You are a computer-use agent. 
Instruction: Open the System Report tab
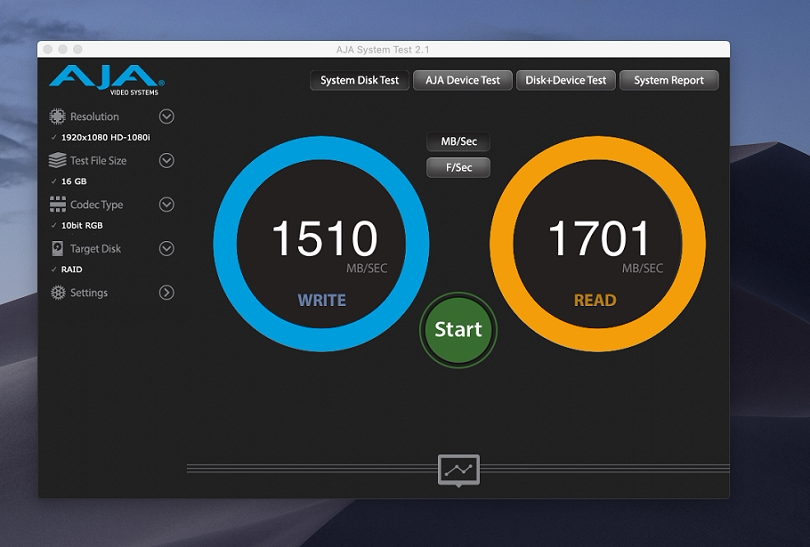(668, 80)
